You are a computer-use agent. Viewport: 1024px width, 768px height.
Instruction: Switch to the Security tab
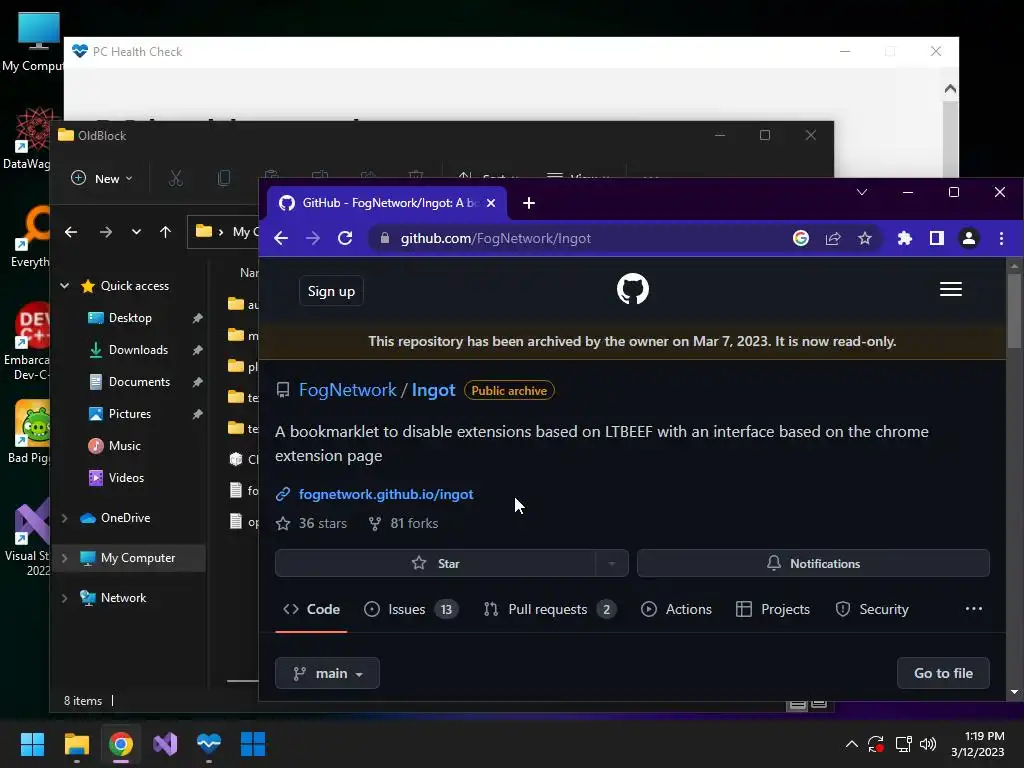click(872, 609)
